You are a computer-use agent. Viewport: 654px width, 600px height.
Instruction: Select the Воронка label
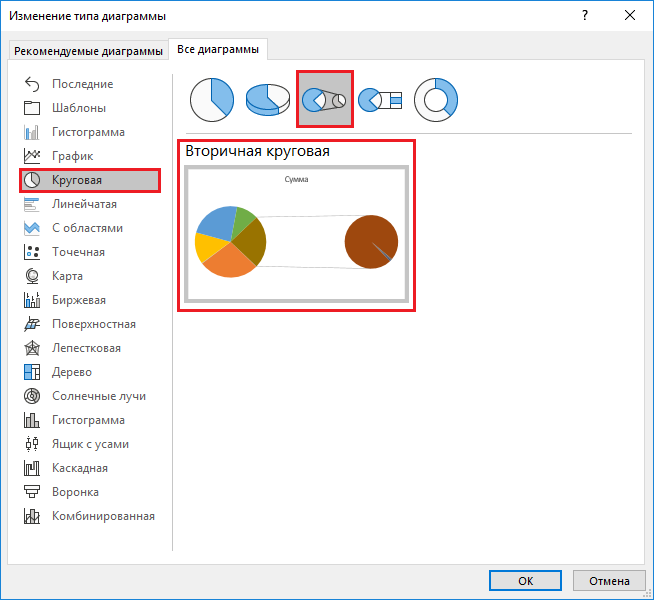coord(75,492)
